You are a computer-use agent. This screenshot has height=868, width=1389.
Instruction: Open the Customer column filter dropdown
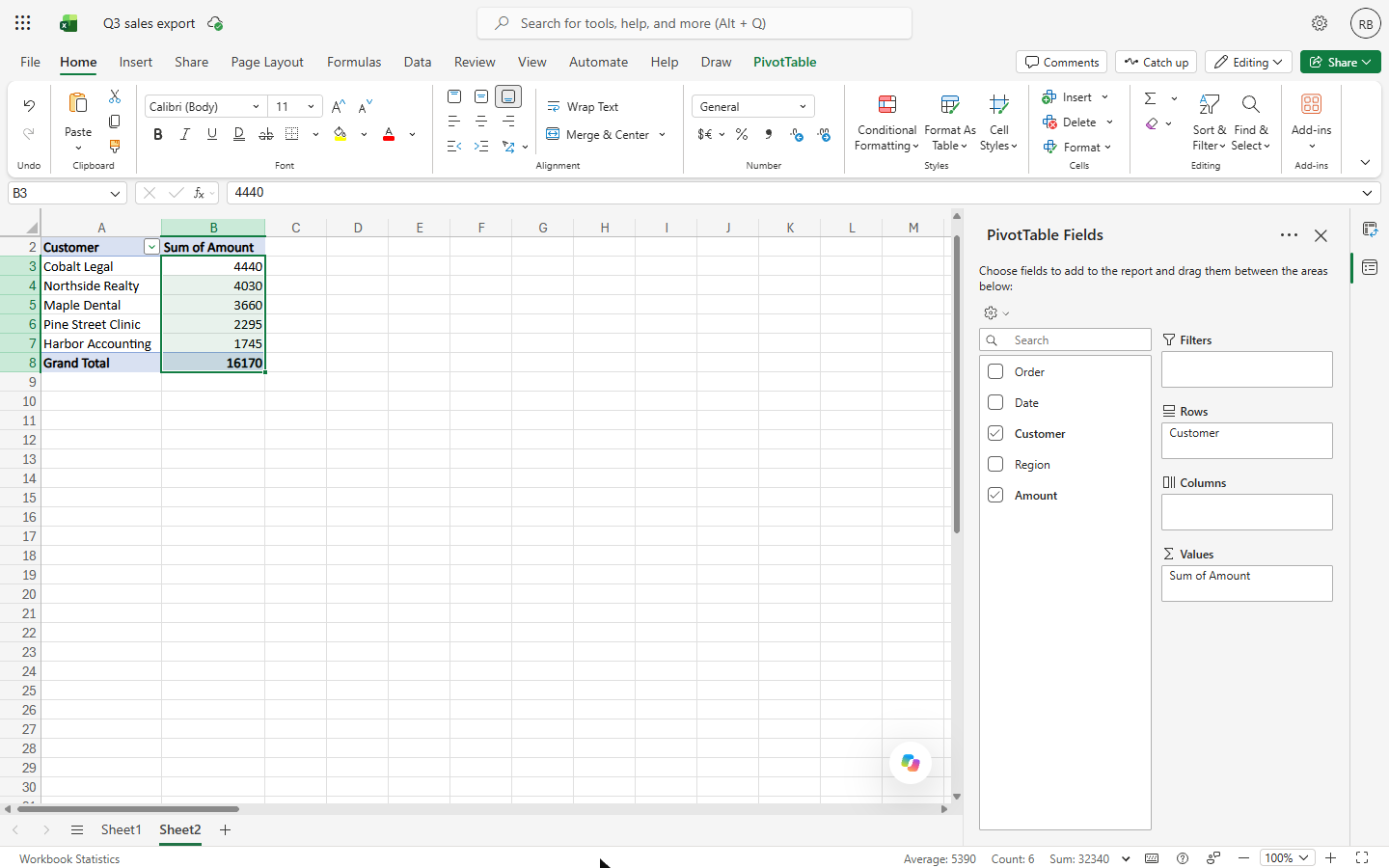coord(151,247)
